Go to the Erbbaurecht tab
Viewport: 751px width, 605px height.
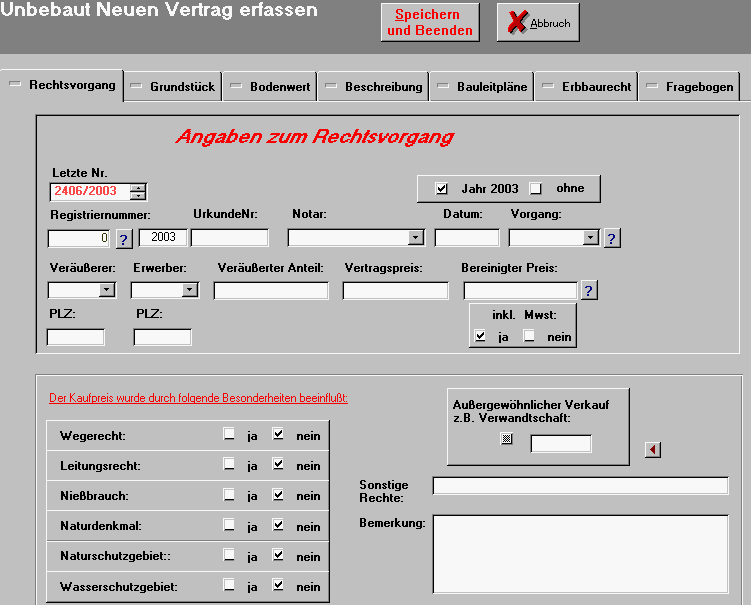click(x=586, y=87)
